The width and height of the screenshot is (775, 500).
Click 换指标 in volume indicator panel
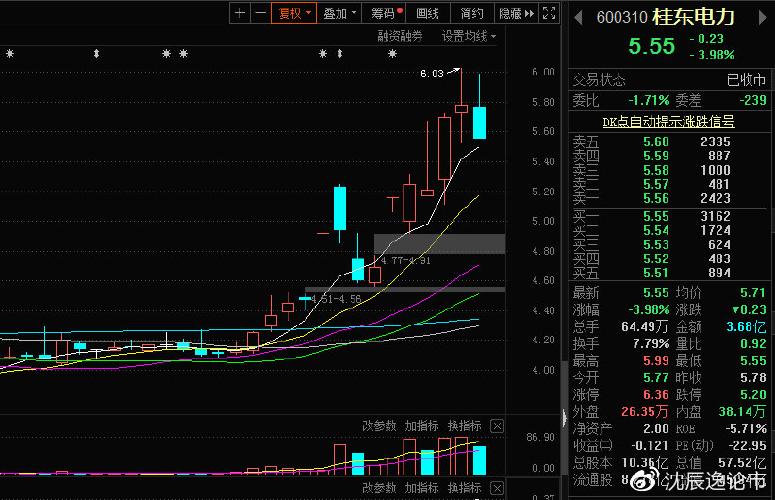465,426
